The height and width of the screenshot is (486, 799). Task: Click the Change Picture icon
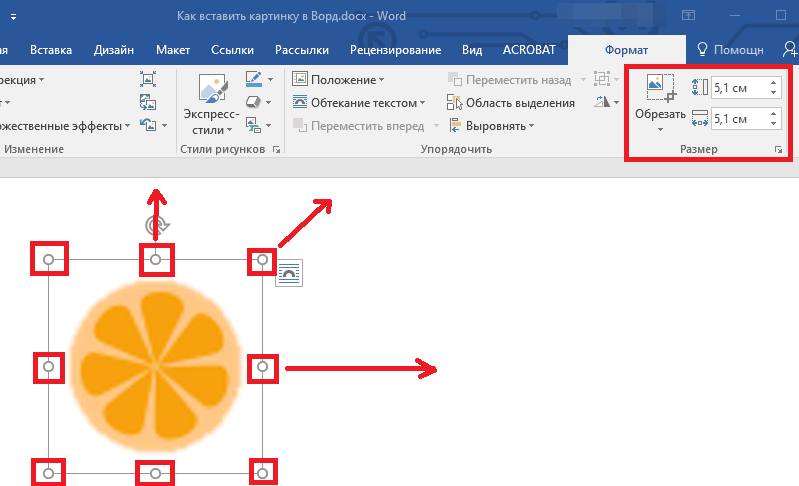148,102
